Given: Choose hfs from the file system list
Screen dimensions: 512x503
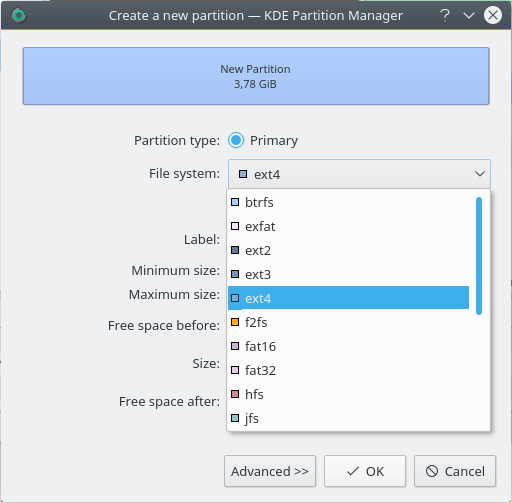Looking at the screenshot, I should 348,394.
